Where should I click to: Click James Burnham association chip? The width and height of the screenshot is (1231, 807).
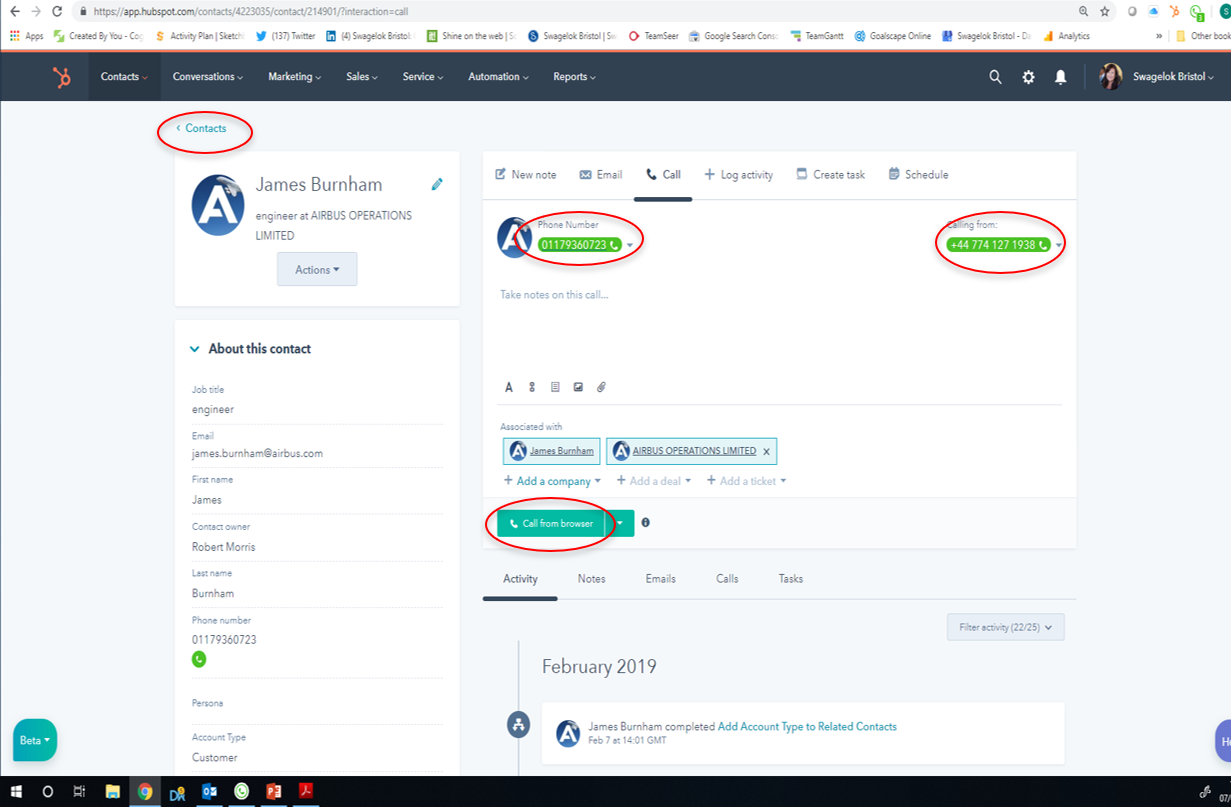[552, 451]
